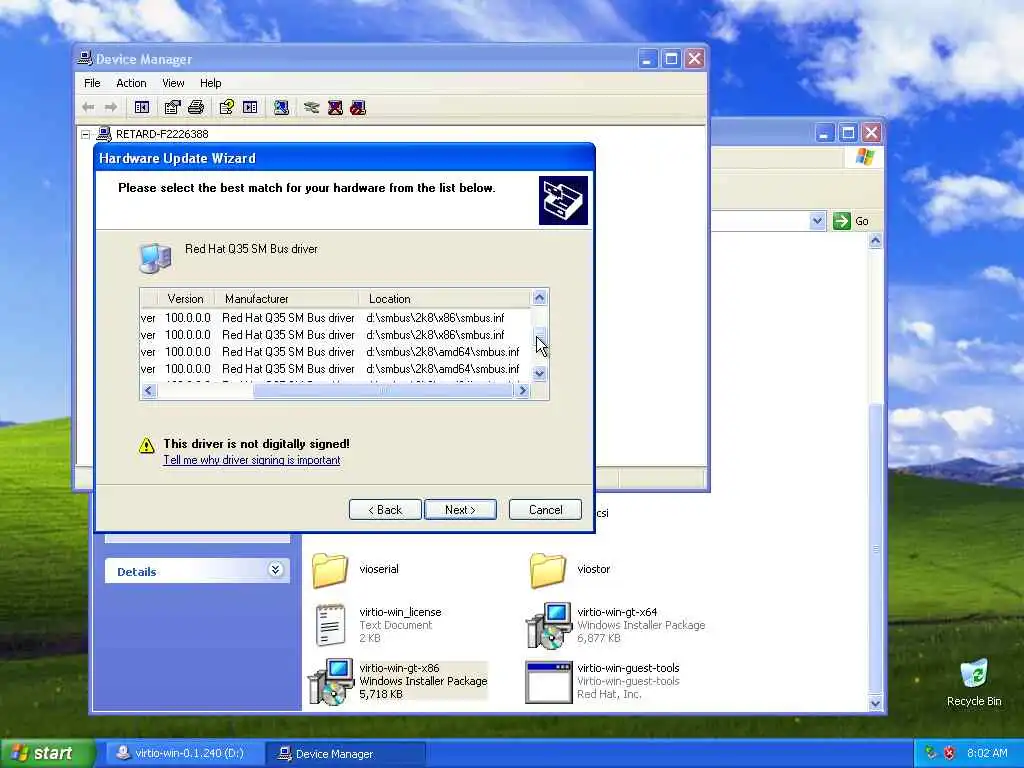Minimize the Explorer window
The height and width of the screenshot is (768, 1024).
824,133
